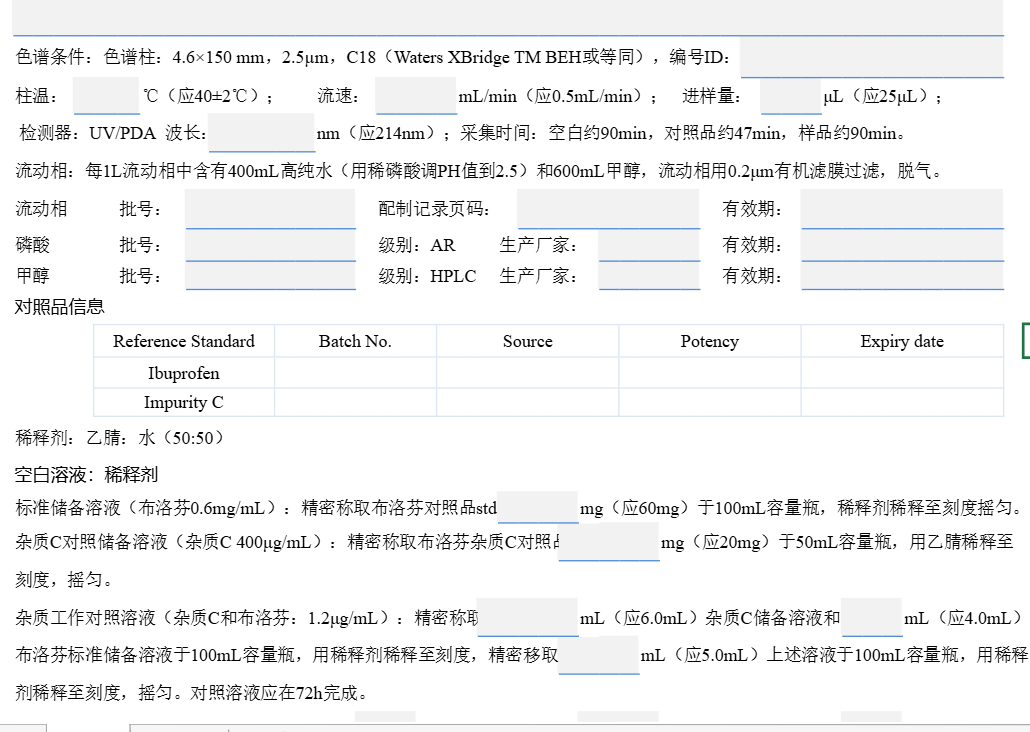Focus the 甲醇 生产厂家 field
Viewport: 1030px width, 732px height.
(649, 275)
